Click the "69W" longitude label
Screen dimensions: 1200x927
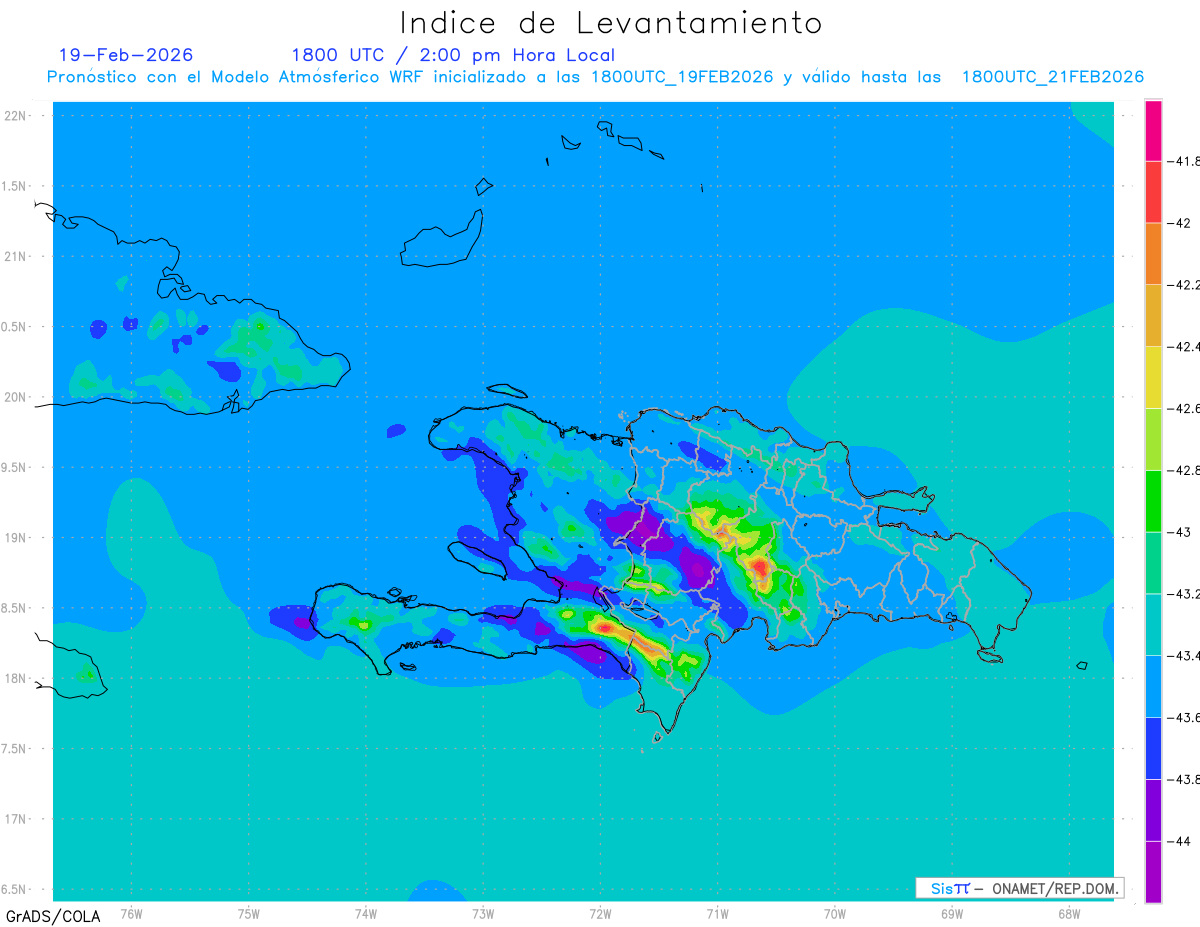[x=952, y=914]
